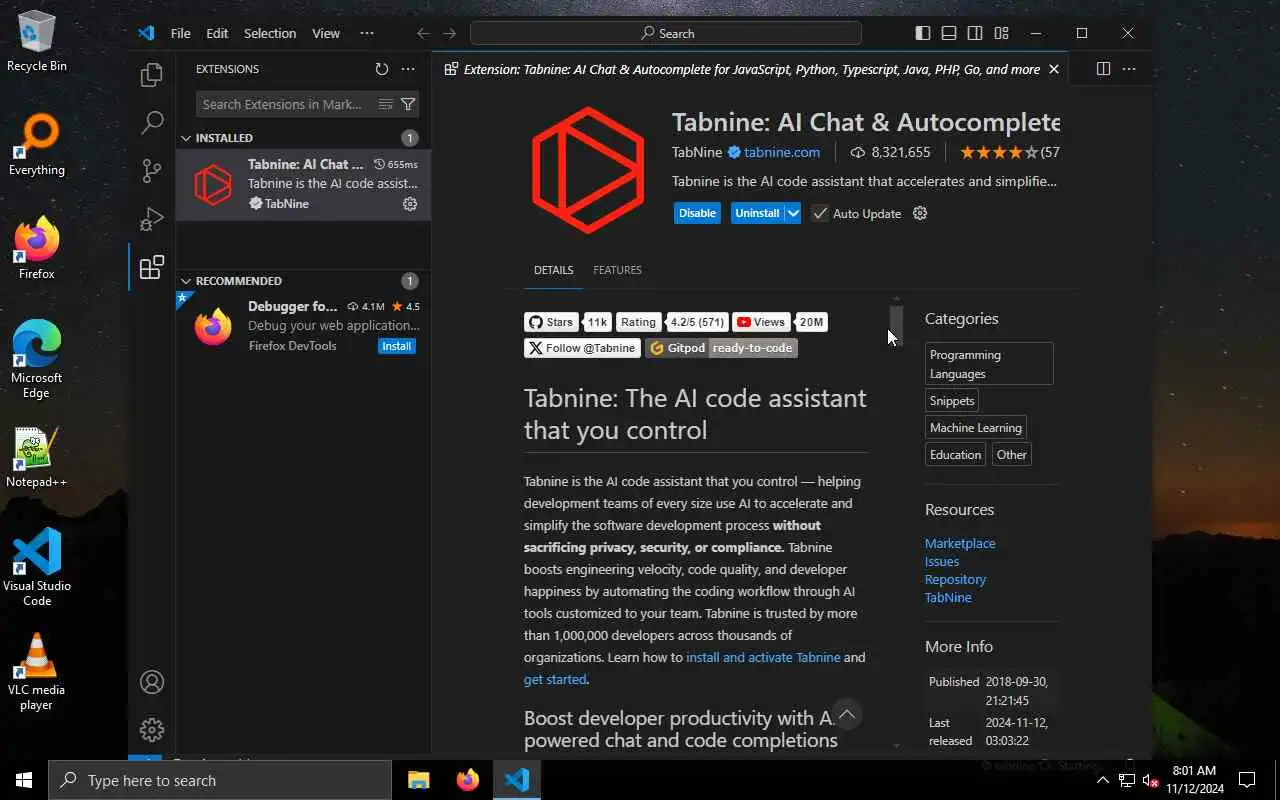The height and width of the screenshot is (800, 1280).
Task: Switch to the Features tab
Action: tap(617, 270)
